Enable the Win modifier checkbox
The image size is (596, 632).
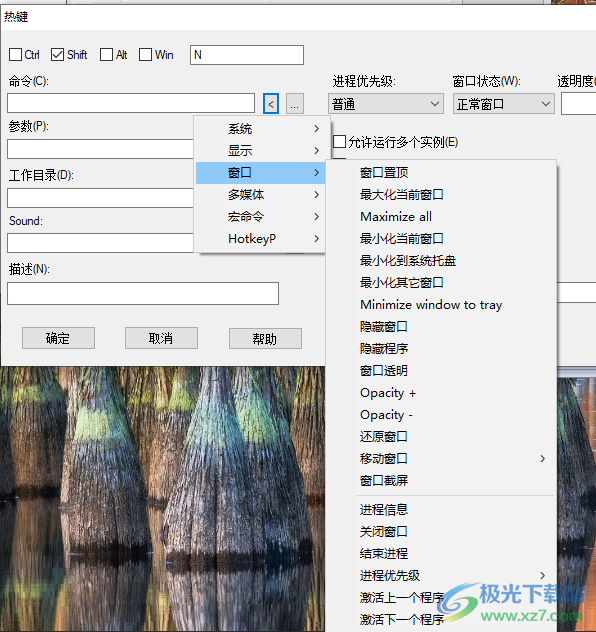[145, 55]
